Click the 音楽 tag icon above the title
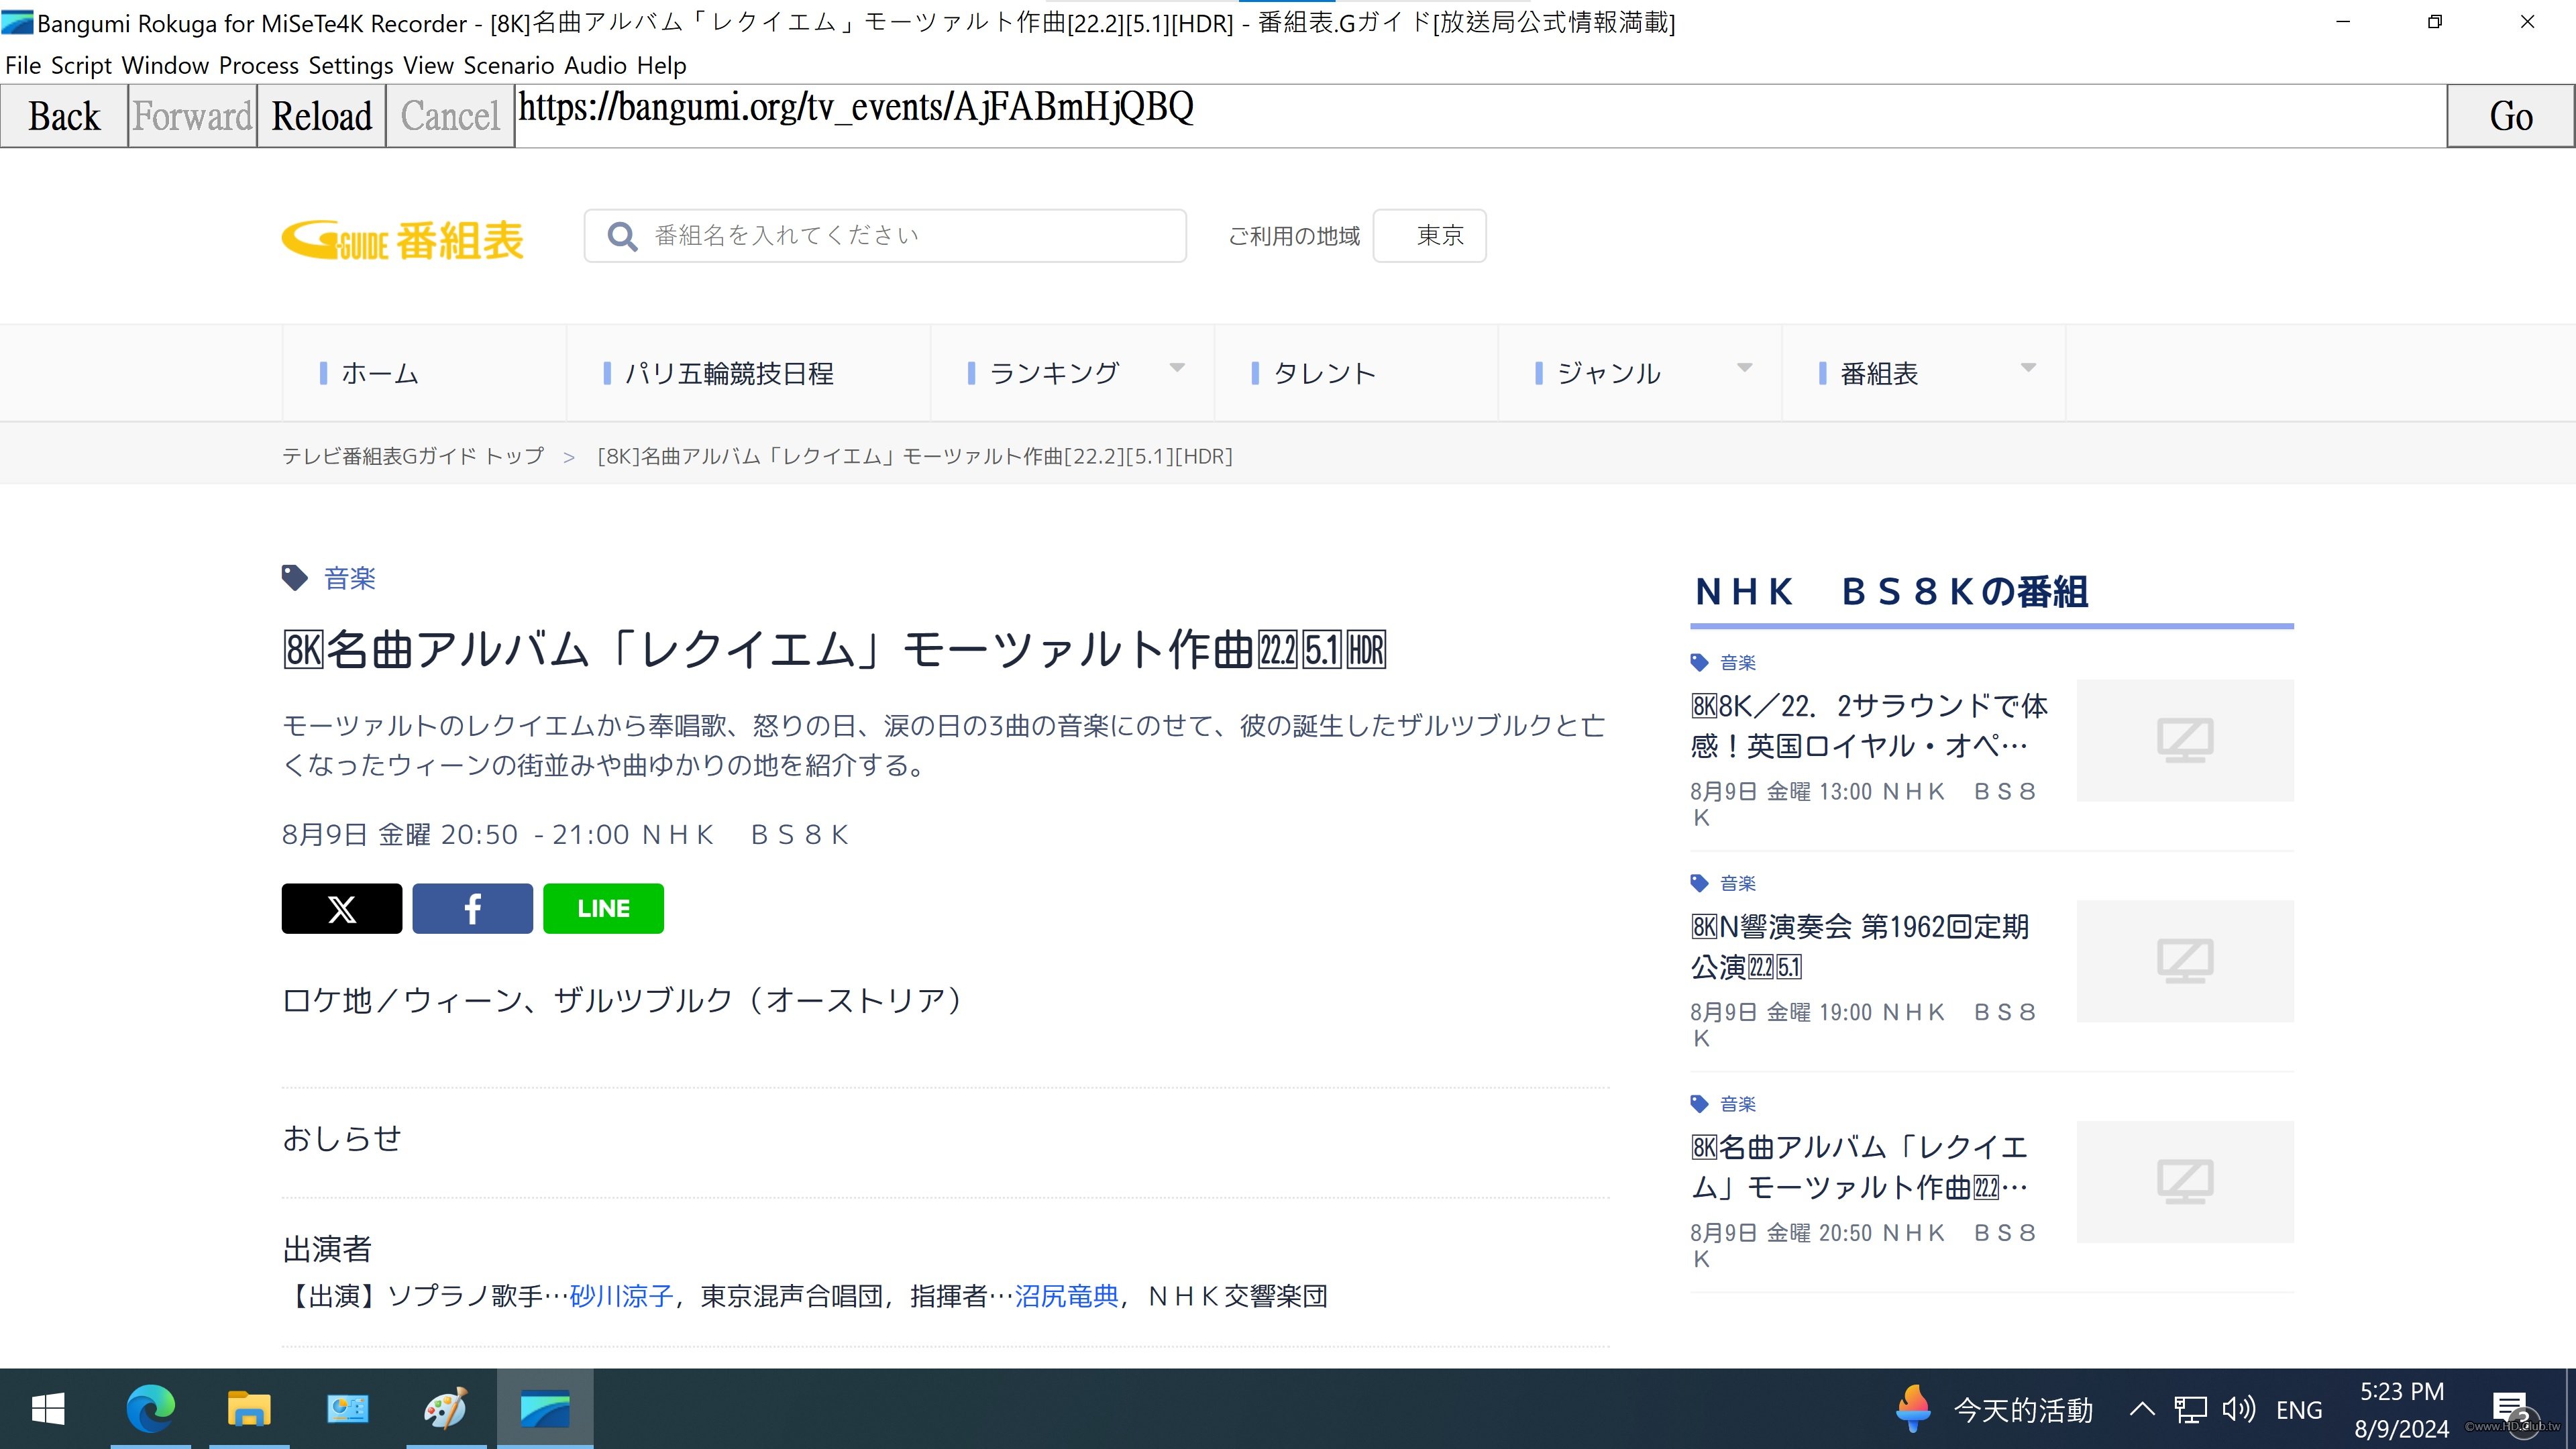Viewport: 2576px width, 1449px height. coord(294,578)
